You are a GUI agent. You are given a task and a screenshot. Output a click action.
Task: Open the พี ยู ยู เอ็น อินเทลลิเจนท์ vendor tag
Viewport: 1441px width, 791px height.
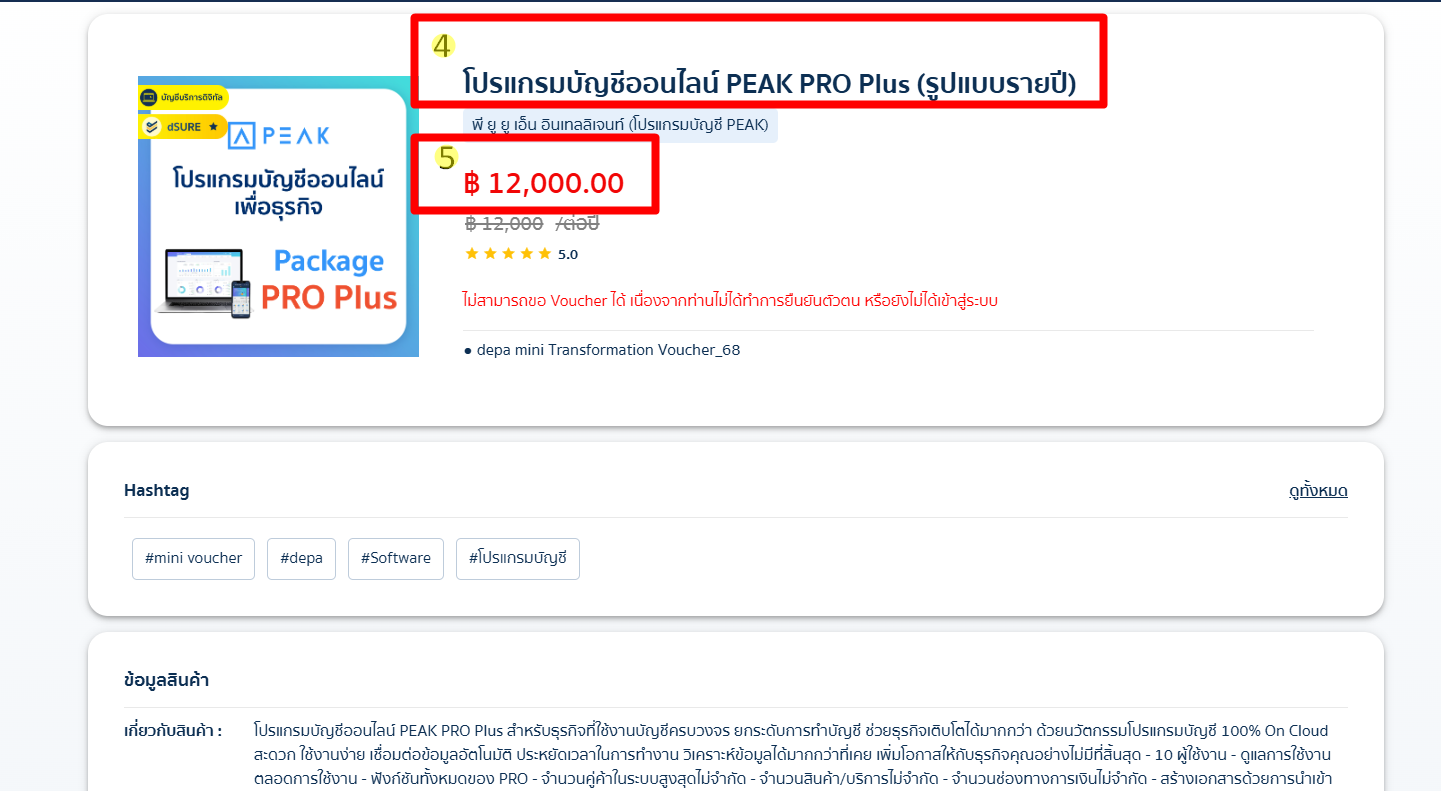click(x=620, y=125)
